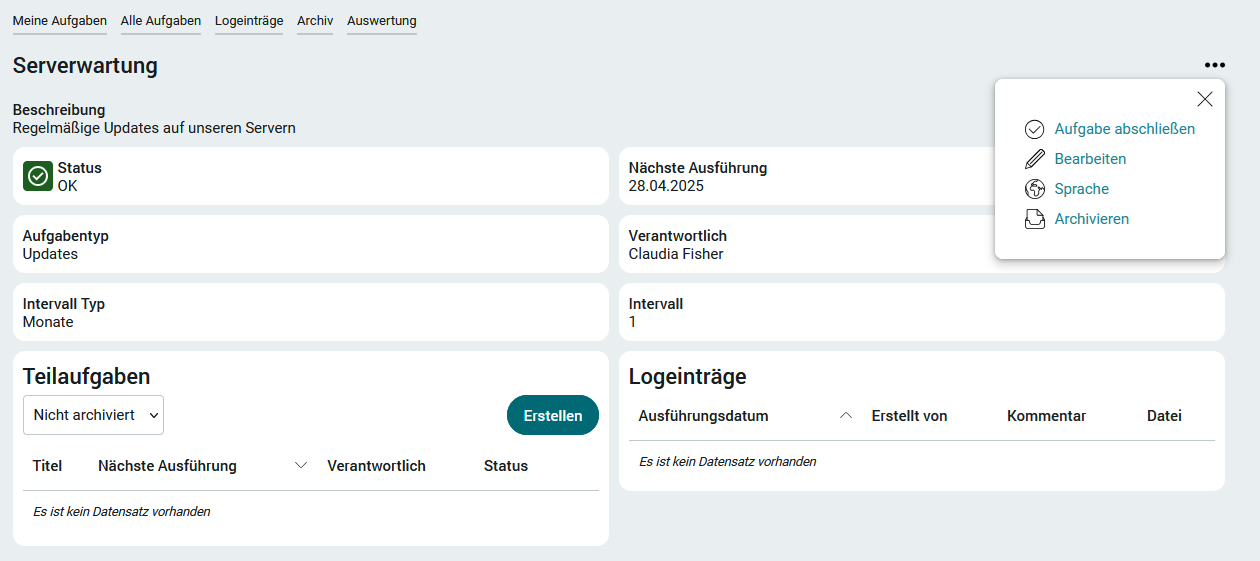Click Erstellen button in Teilaufgaben
1260x561 pixels.
click(553, 415)
